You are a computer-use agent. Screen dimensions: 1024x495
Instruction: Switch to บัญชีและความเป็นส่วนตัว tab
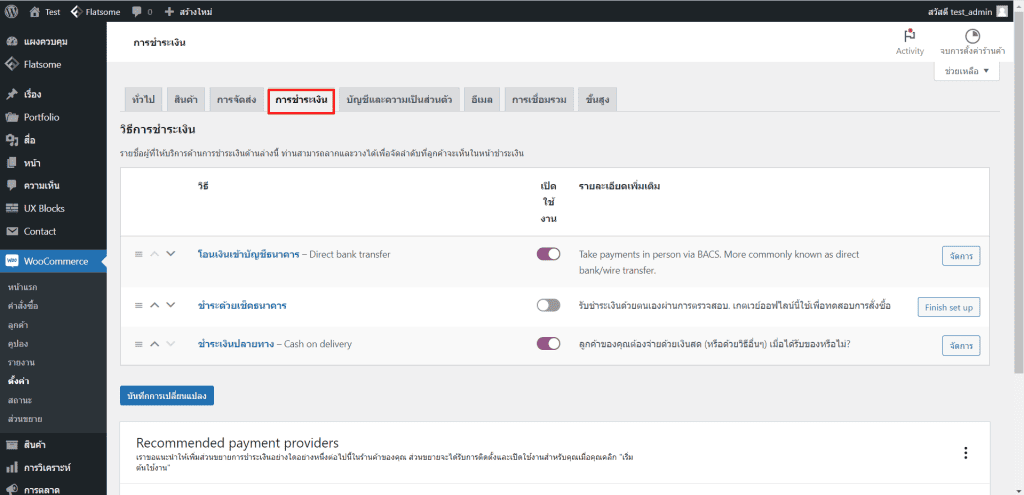[x=400, y=101]
